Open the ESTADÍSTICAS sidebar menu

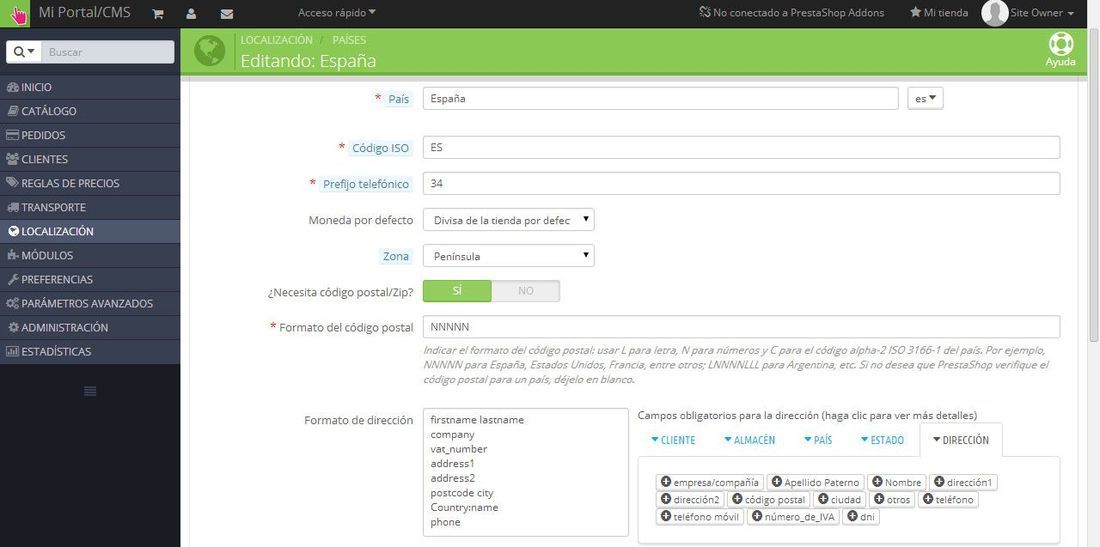point(90,351)
